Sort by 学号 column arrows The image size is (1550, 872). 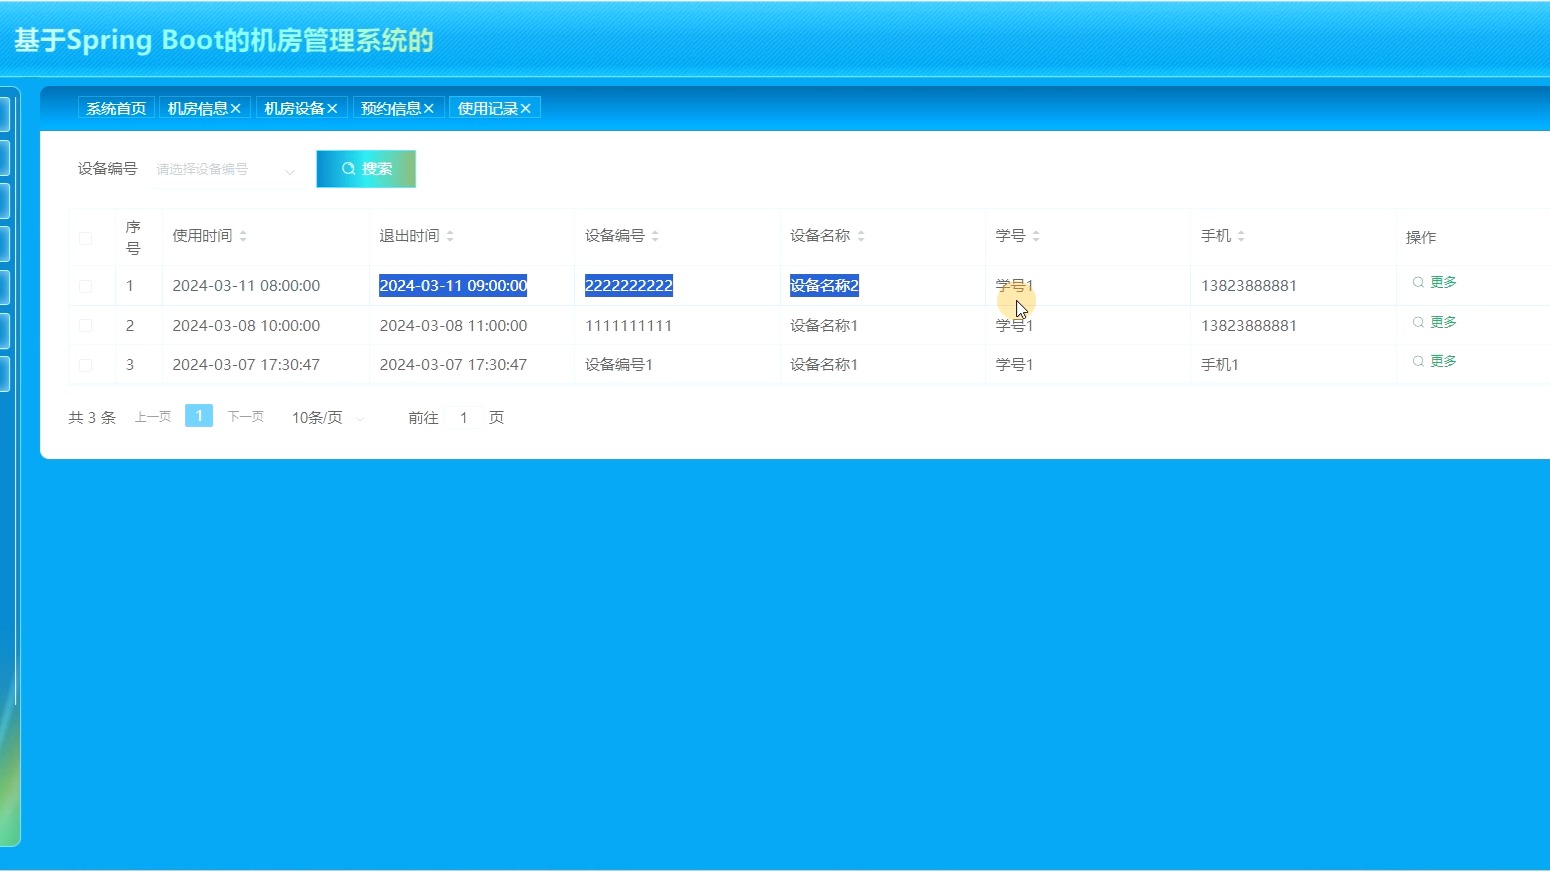click(x=1036, y=236)
